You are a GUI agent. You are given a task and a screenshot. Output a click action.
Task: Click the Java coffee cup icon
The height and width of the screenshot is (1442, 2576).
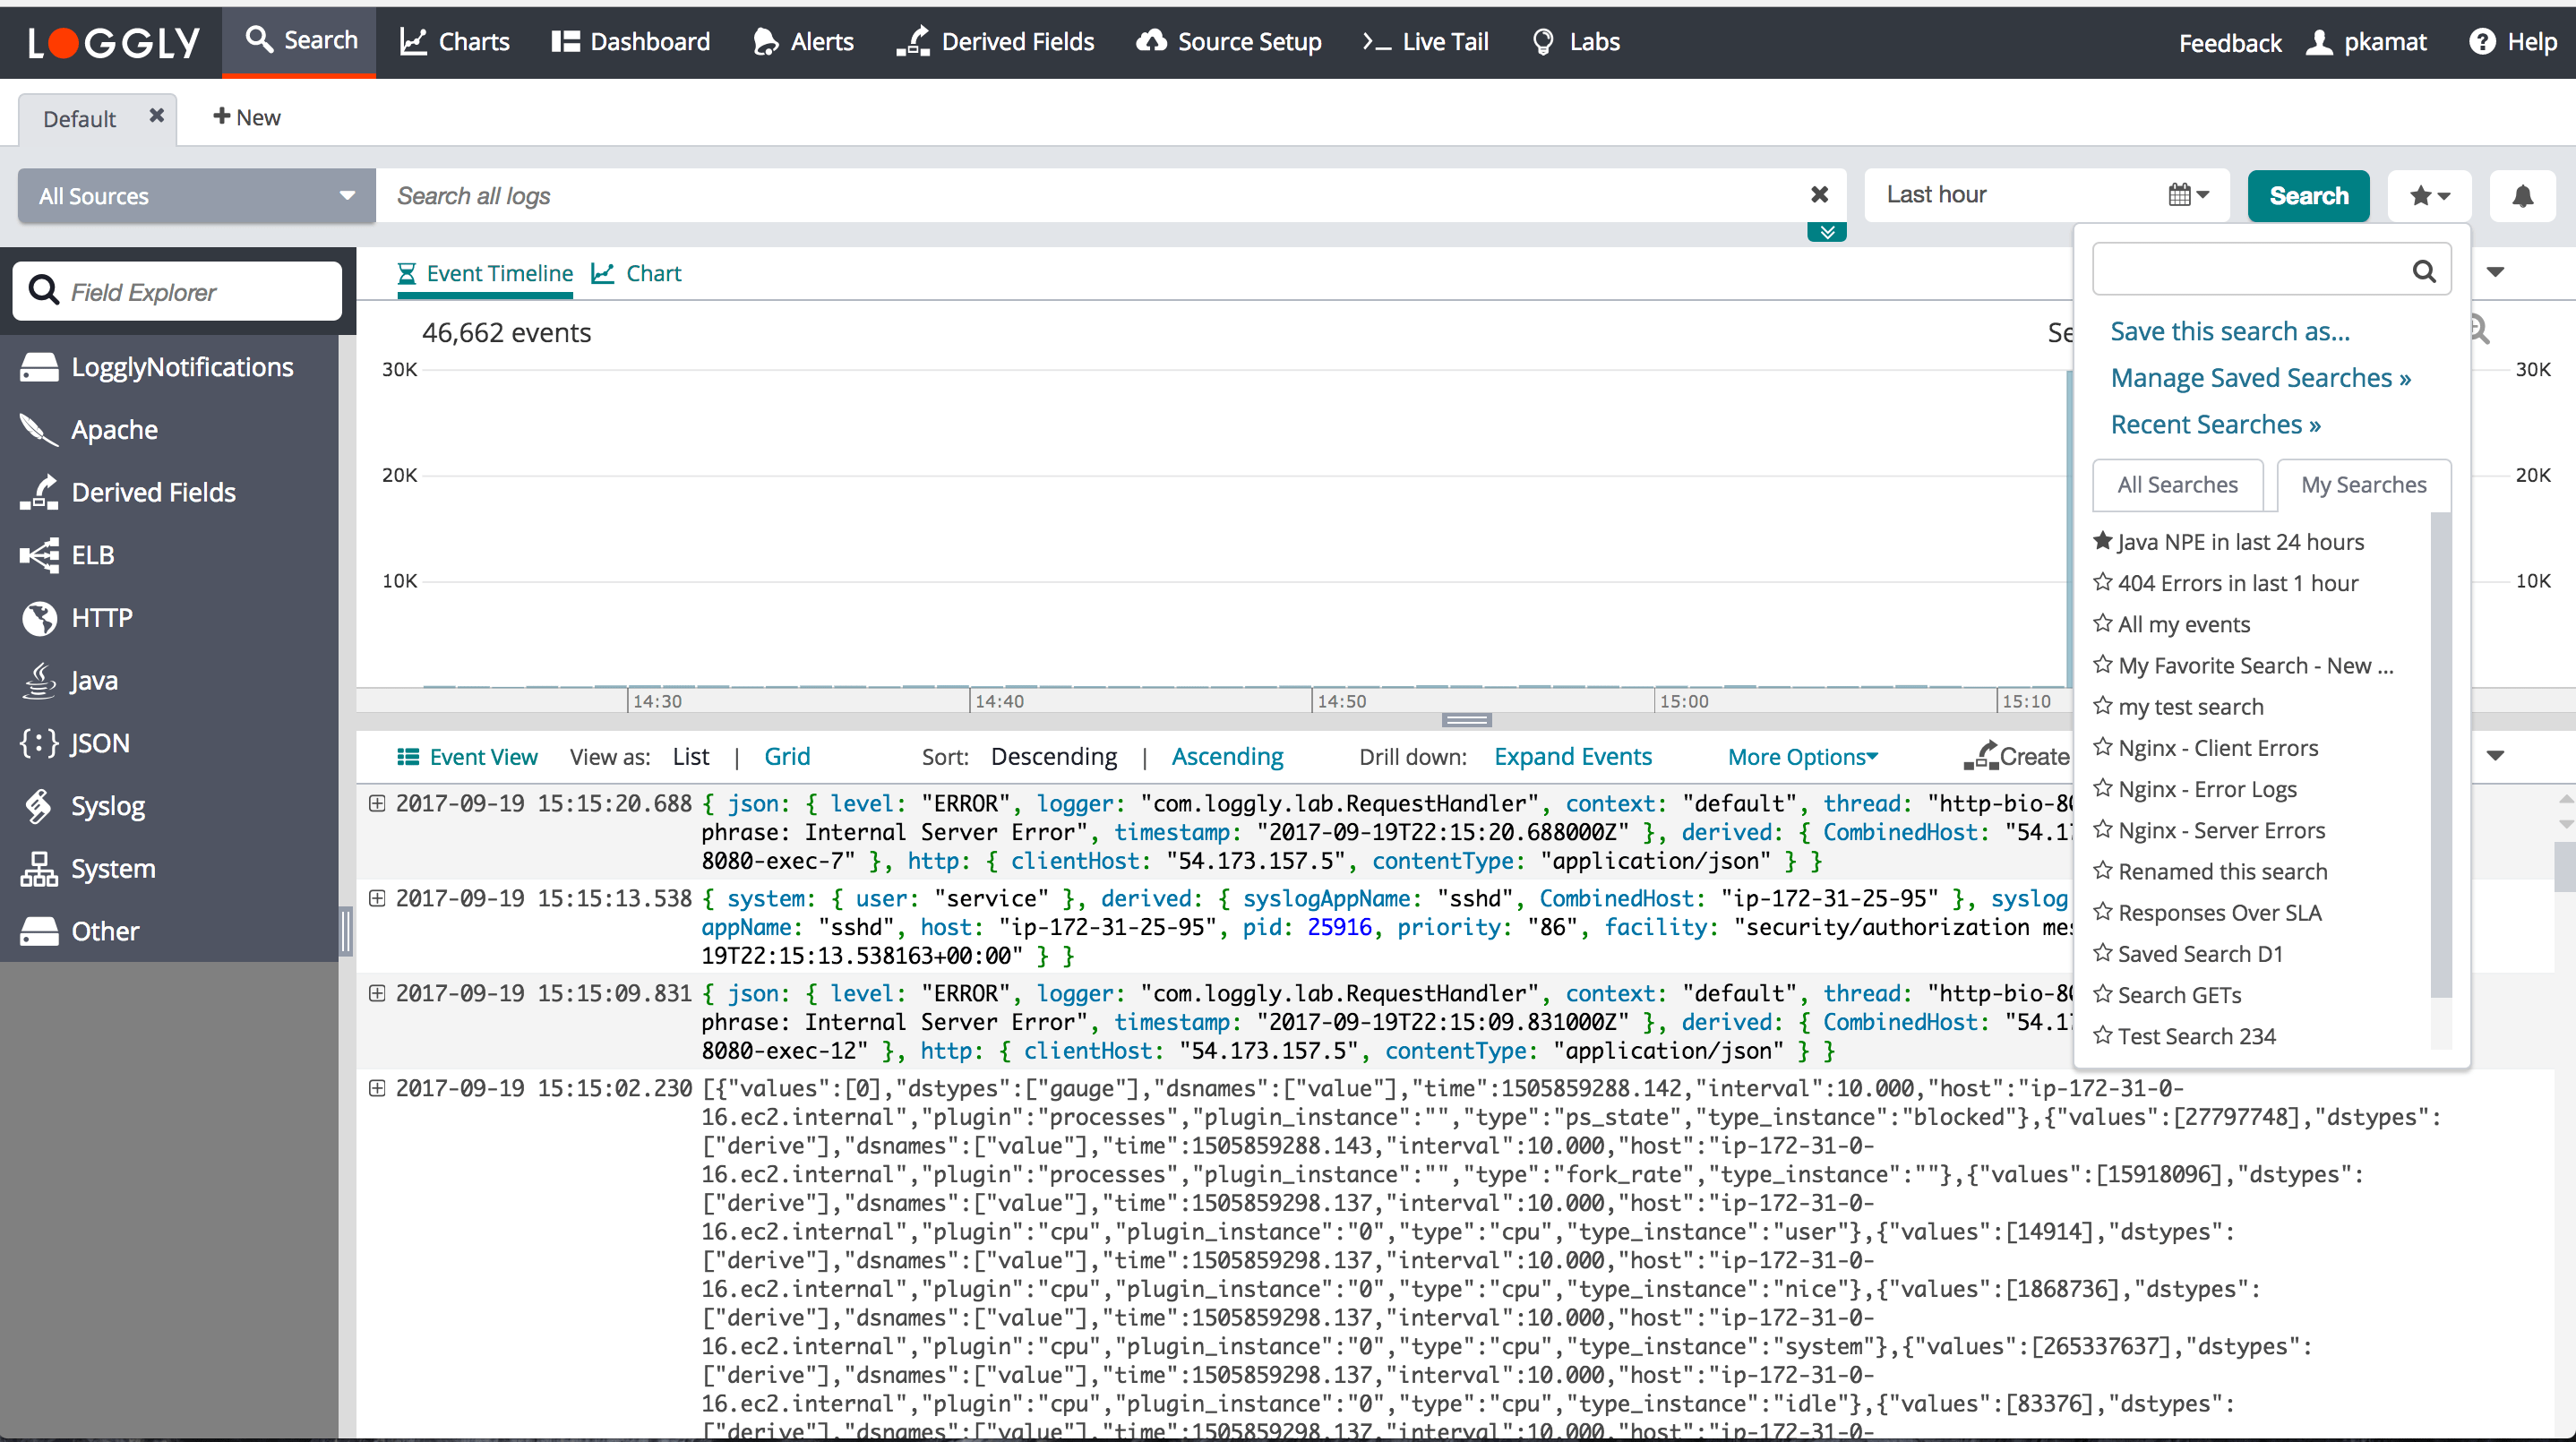click(39, 681)
